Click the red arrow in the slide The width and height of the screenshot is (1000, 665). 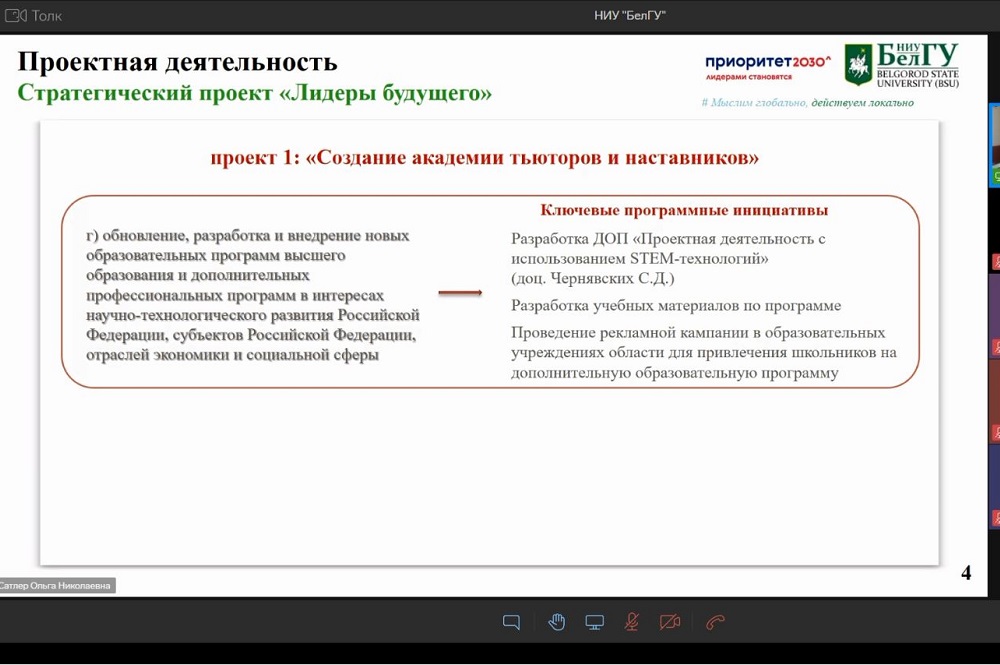click(x=460, y=293)
